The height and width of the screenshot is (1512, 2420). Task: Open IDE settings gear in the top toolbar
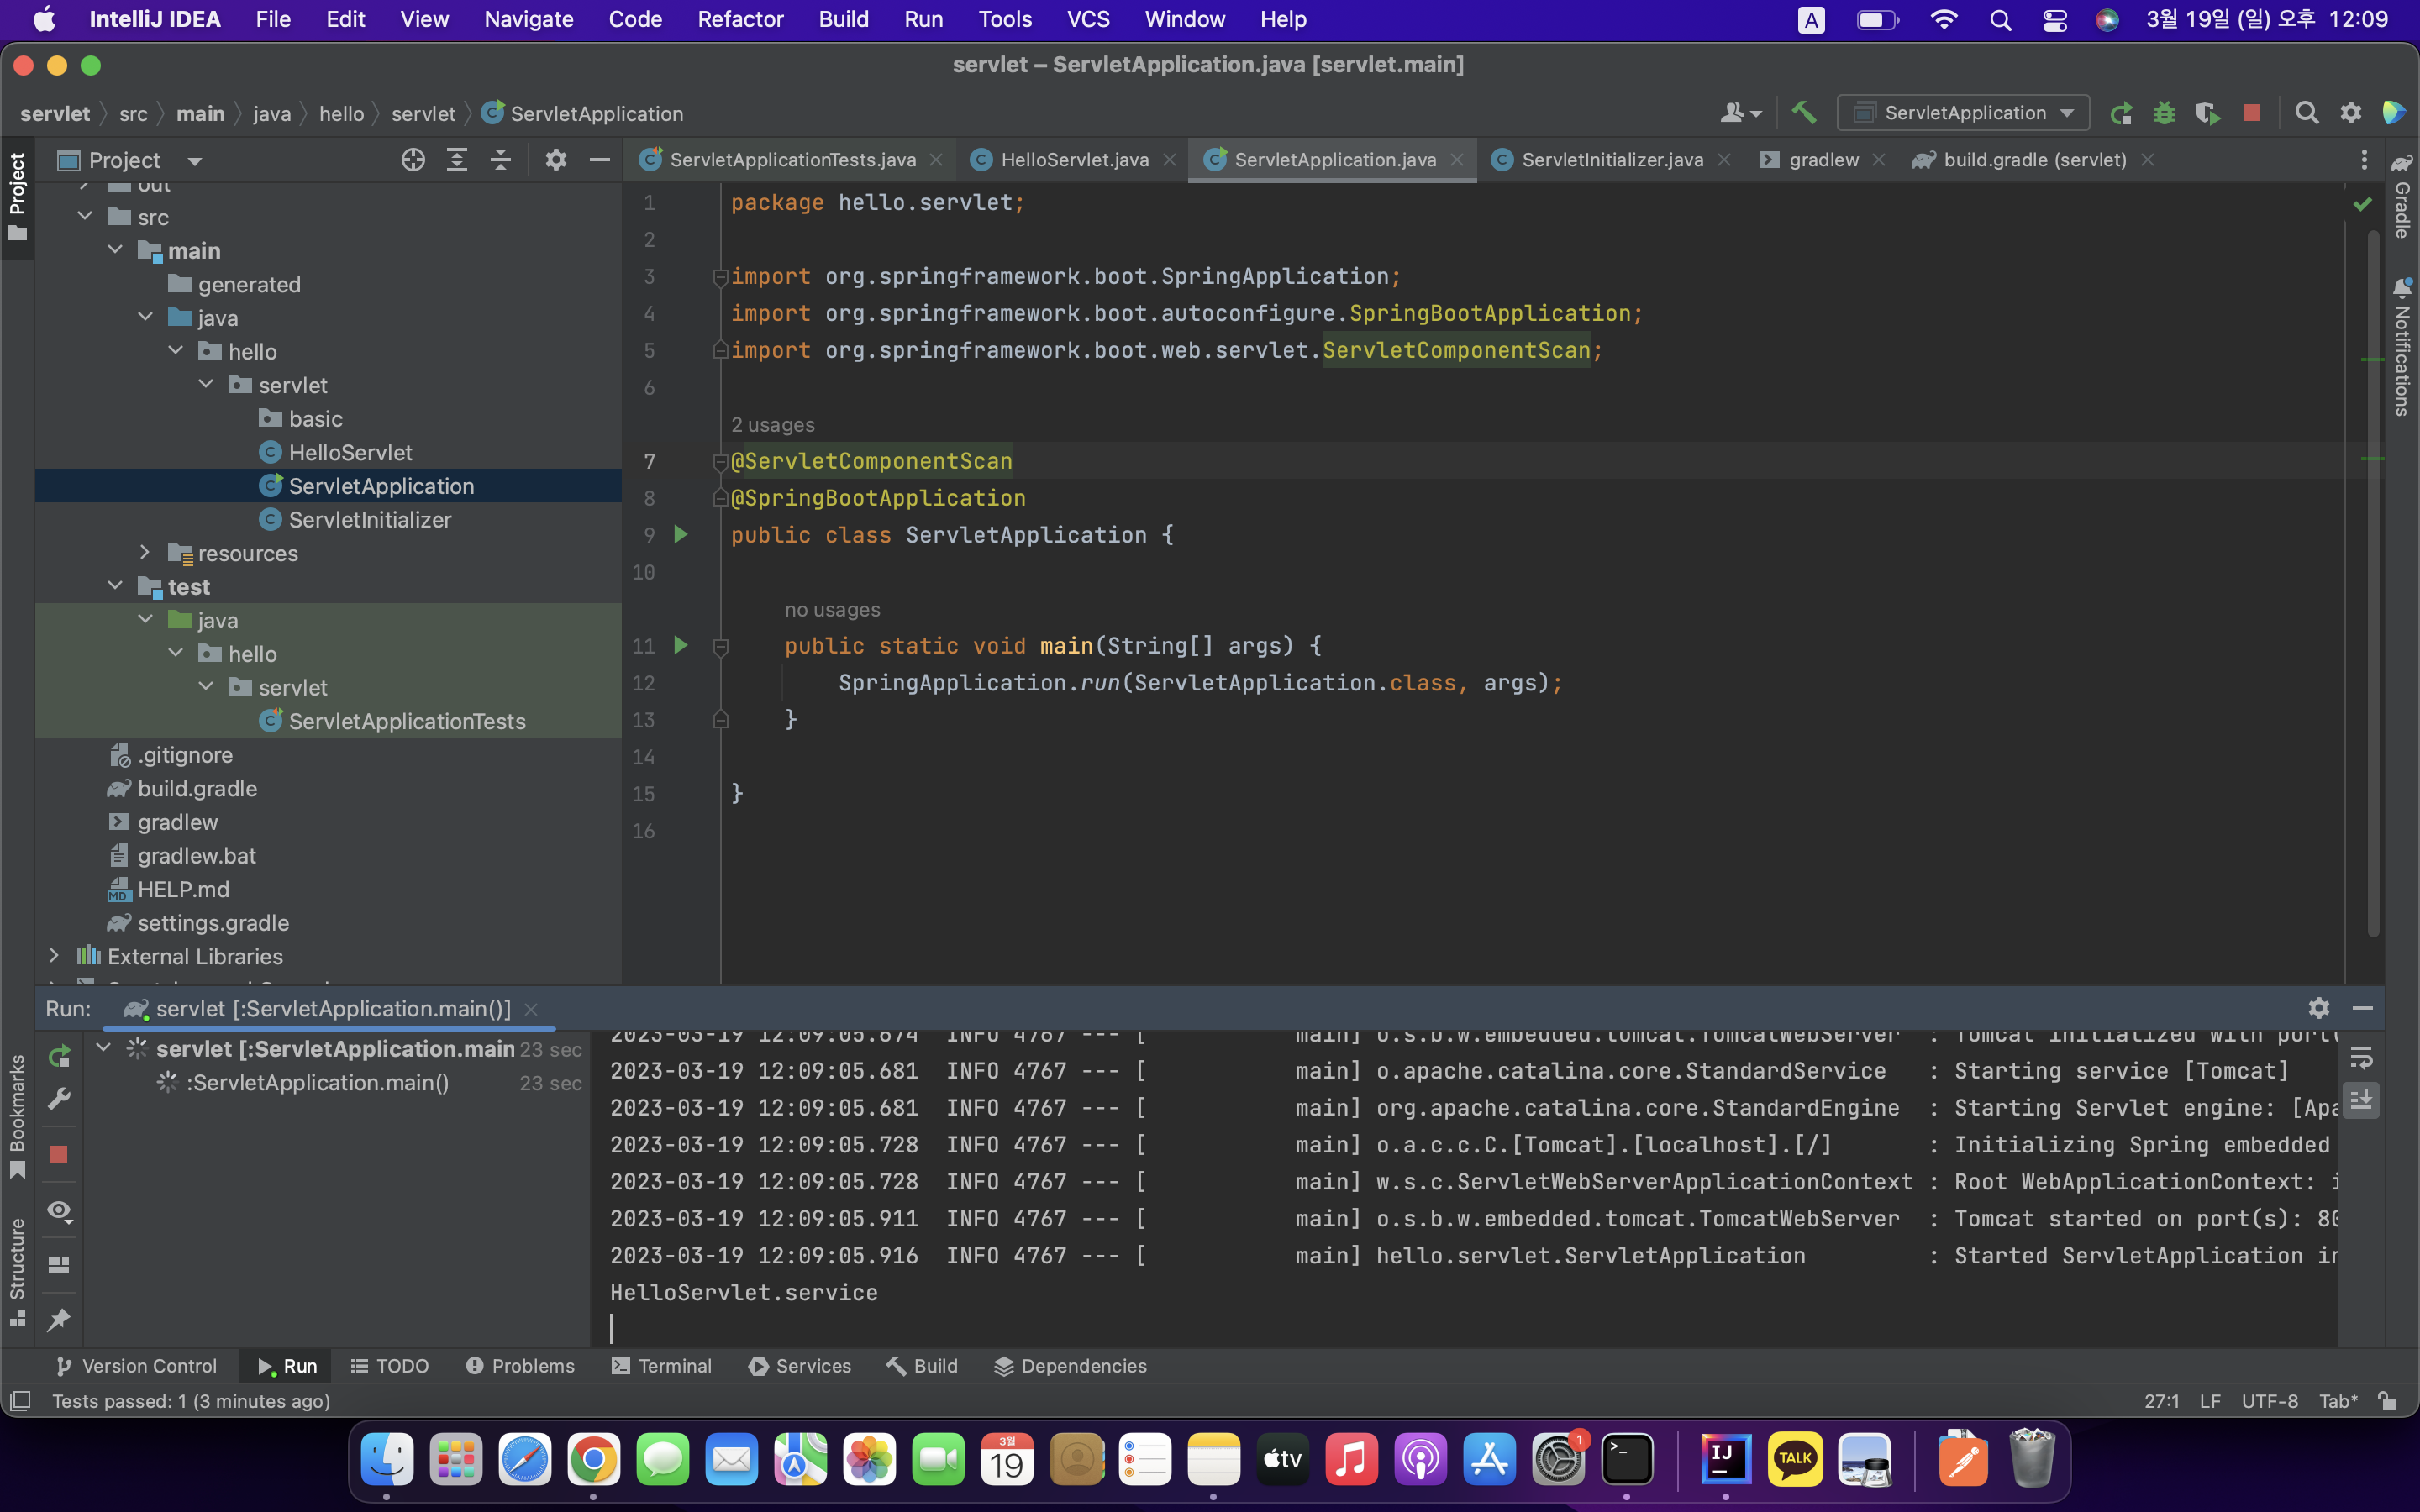pos(2351,113)
